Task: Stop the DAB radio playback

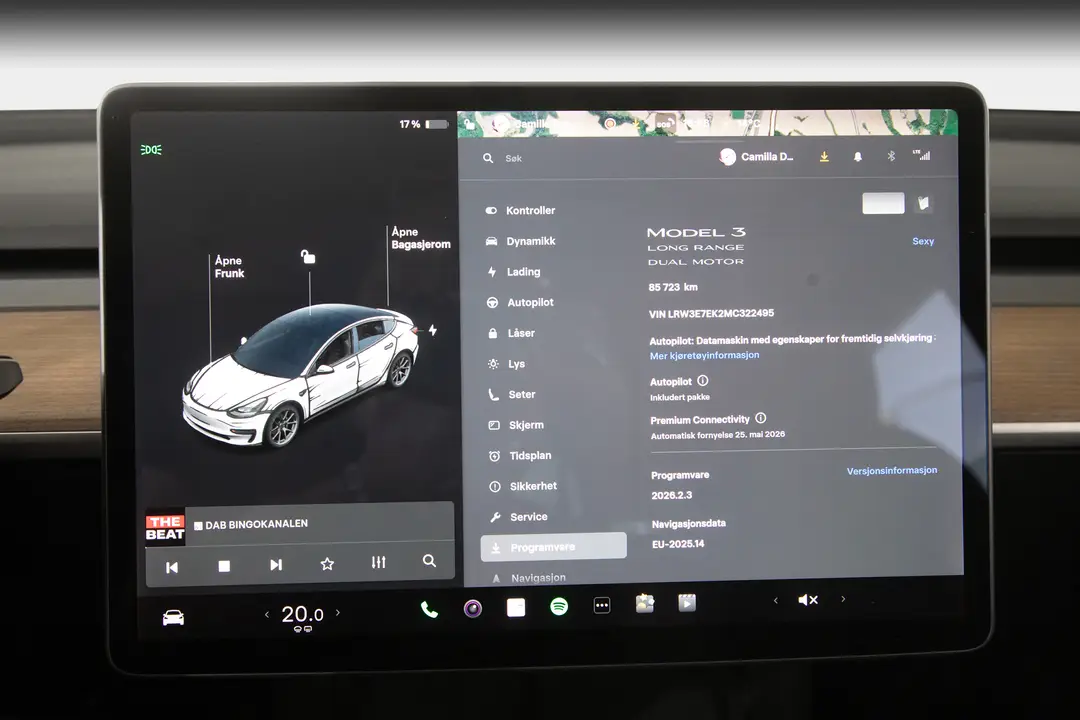Action: 224,566
